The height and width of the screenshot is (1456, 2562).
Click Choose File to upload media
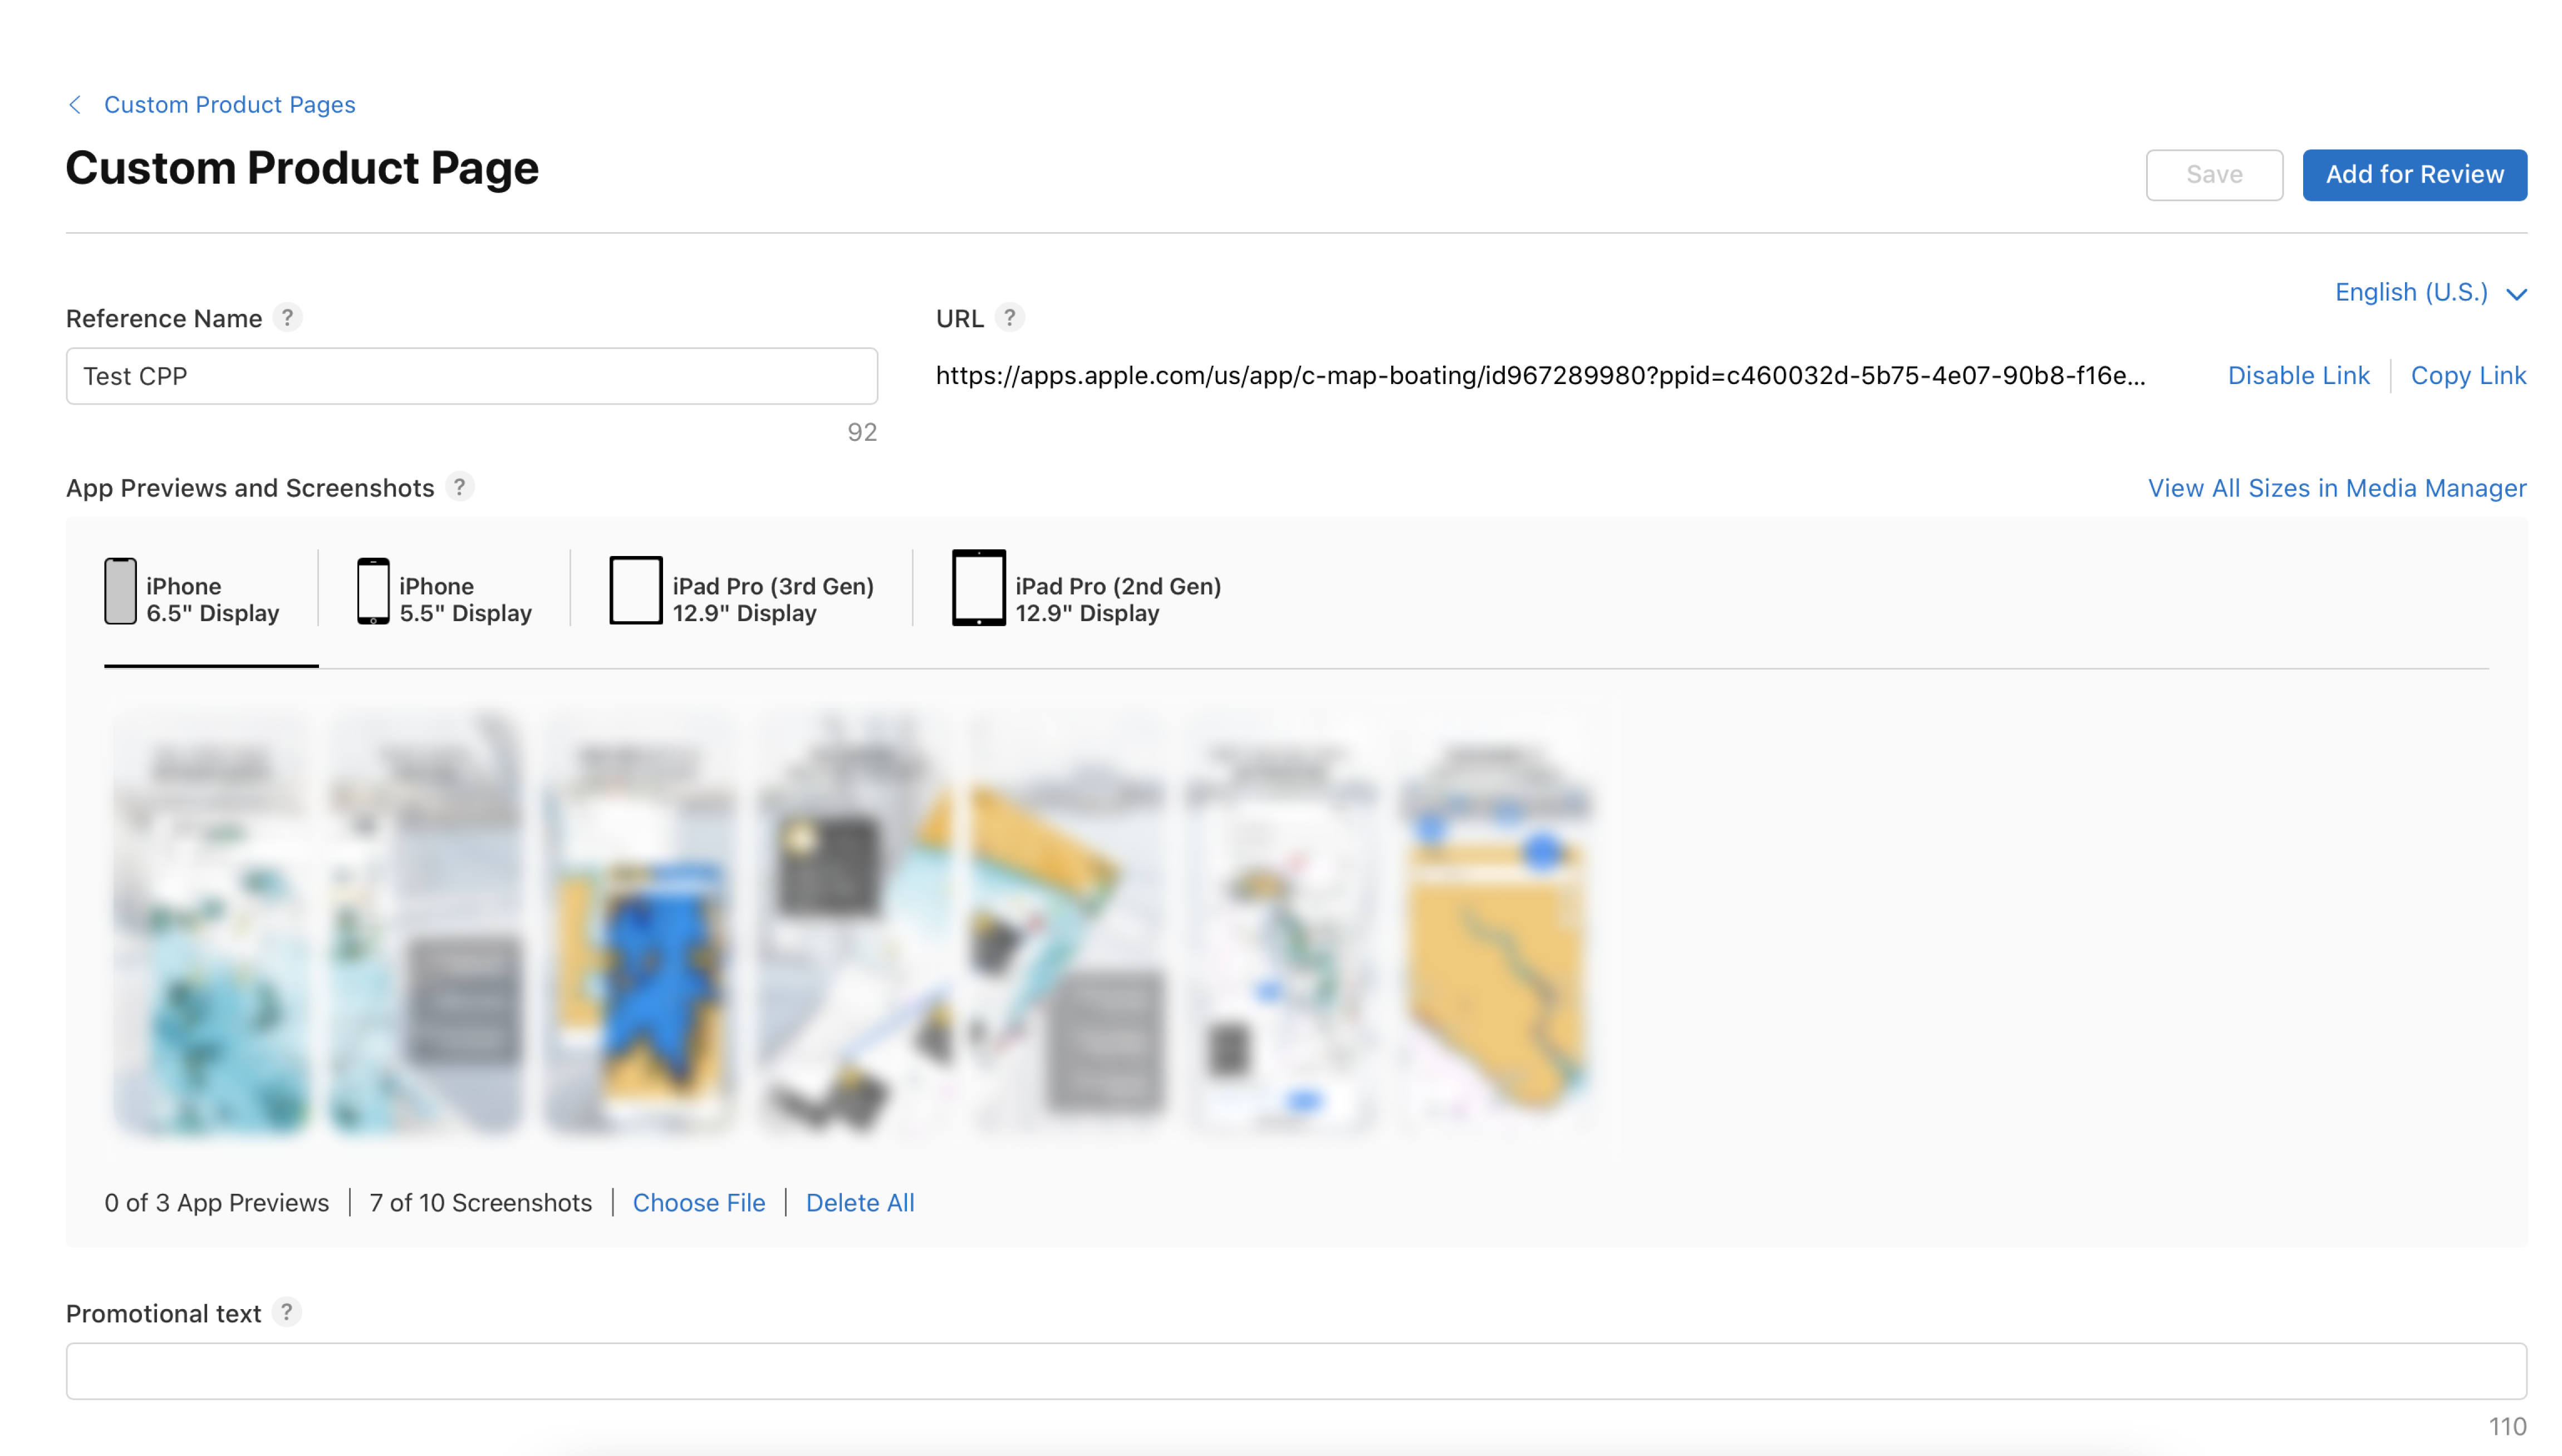click(698, 1203)
